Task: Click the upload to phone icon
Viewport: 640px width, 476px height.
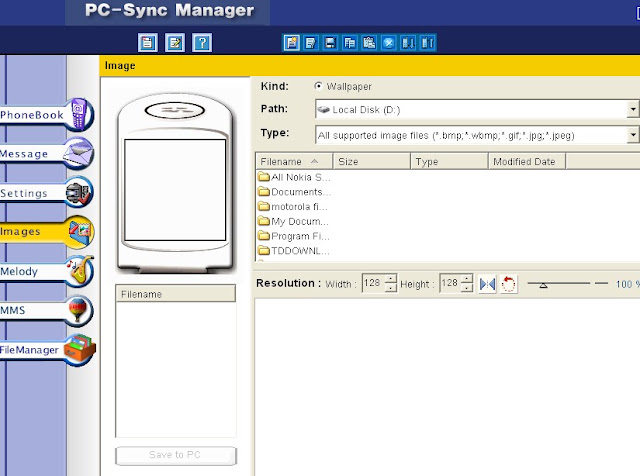Action: [x=427, y=42]
